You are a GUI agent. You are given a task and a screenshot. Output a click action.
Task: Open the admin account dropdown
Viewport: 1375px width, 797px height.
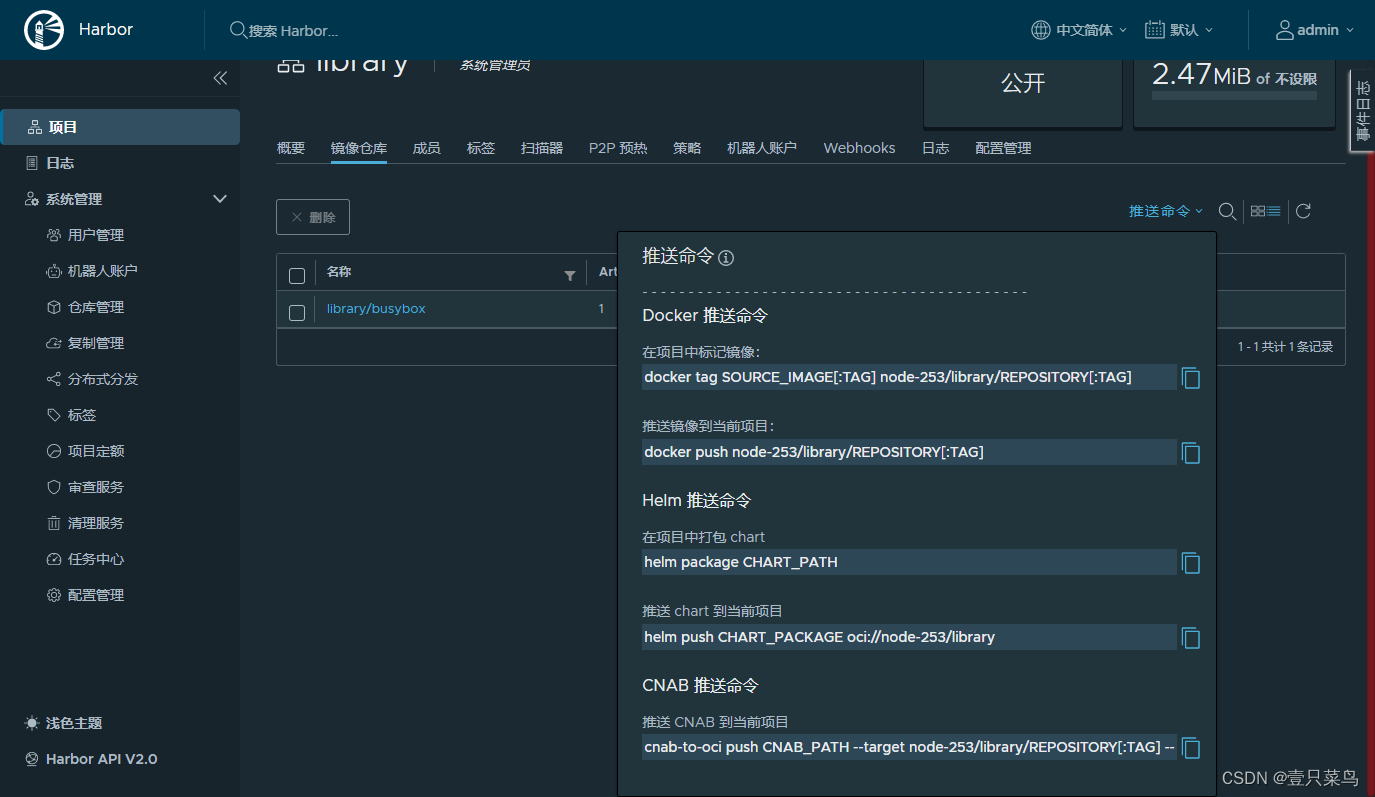pyautogui.click(x=1325, y=30)
